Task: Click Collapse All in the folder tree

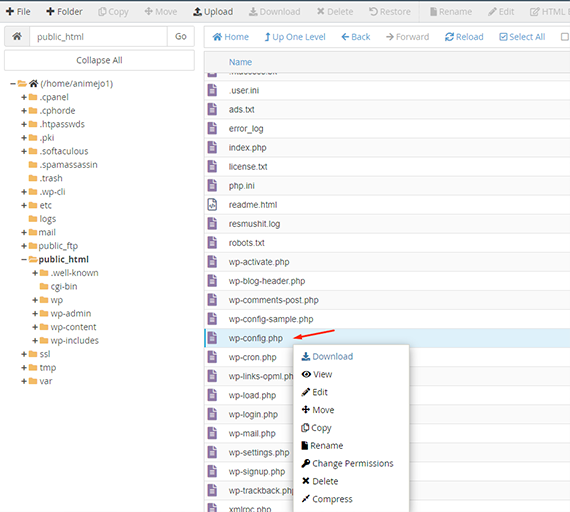Action: point(99,60)
